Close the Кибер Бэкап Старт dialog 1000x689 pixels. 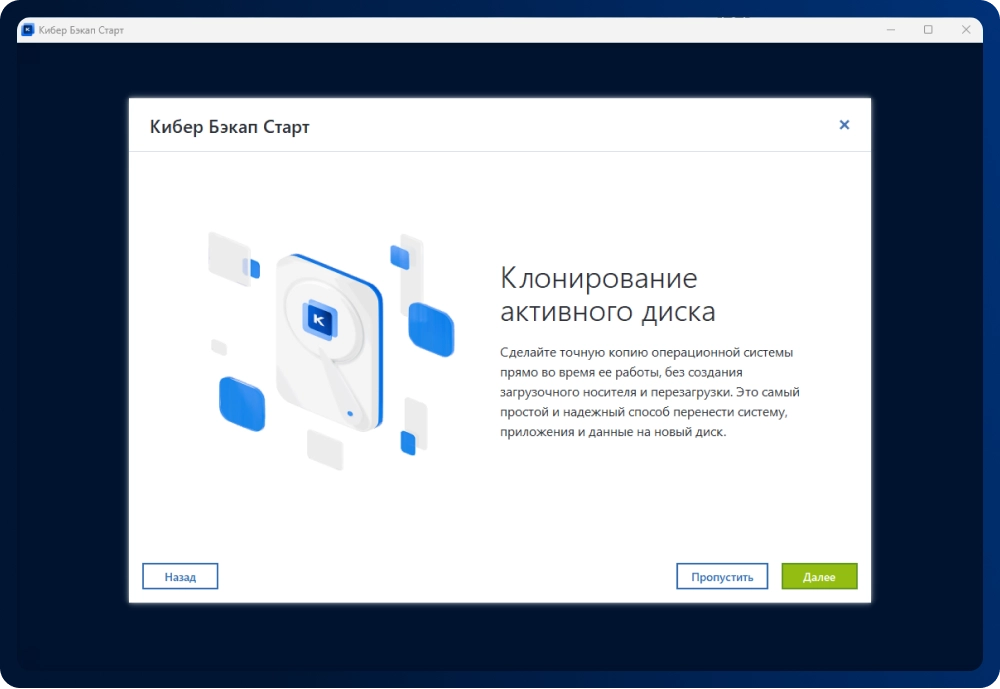(844, 125)
